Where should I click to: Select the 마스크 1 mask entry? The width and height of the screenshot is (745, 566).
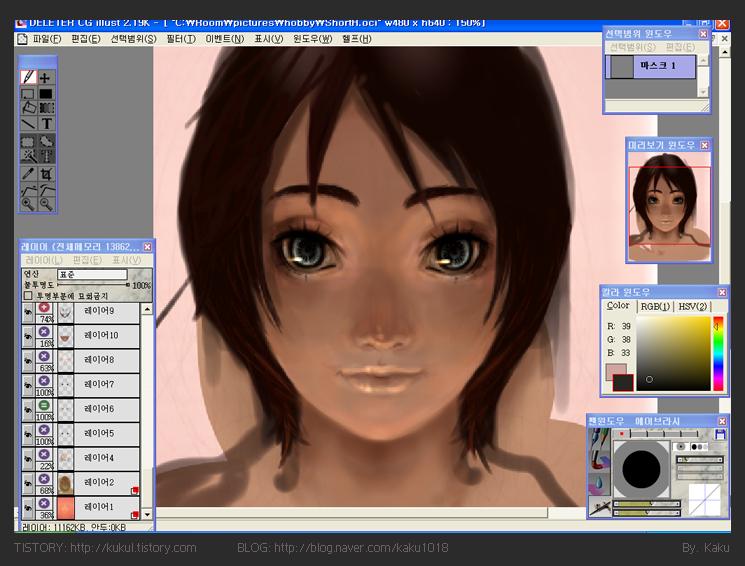pyautogui.click(x=650, y=66)
